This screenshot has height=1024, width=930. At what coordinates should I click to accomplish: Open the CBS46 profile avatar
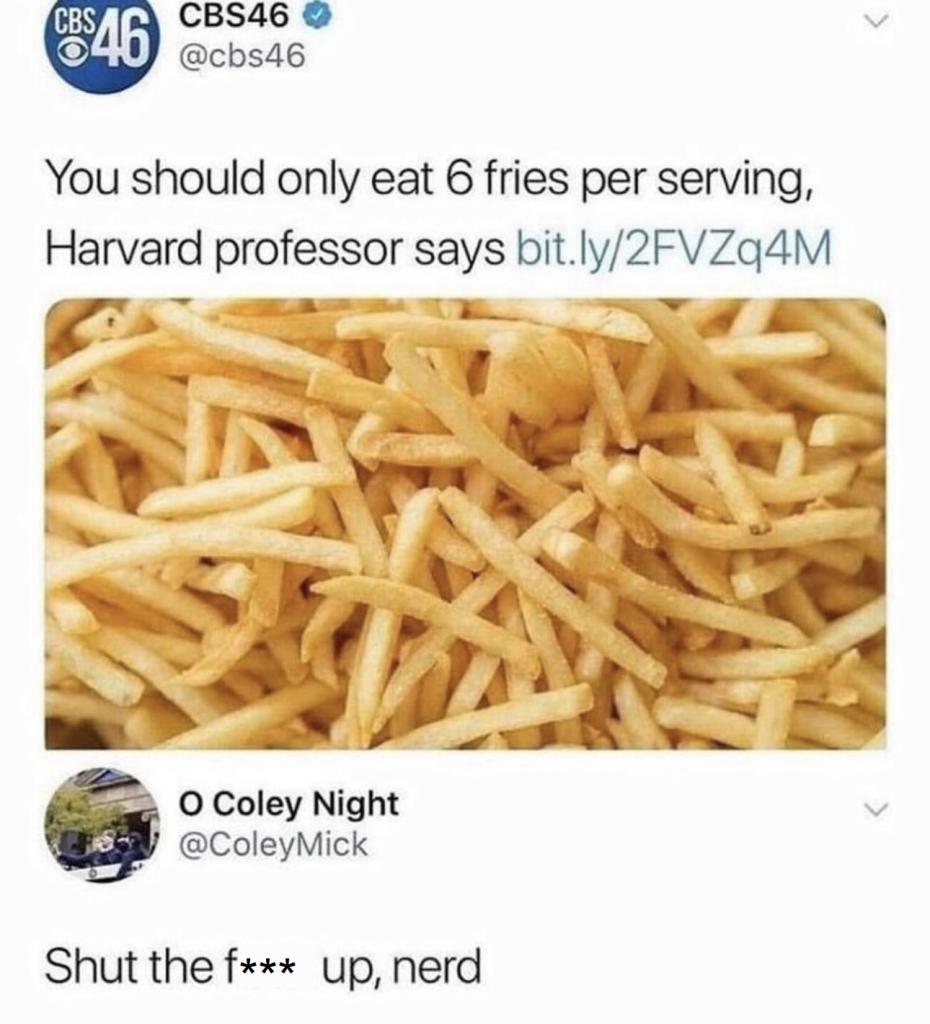103,48
